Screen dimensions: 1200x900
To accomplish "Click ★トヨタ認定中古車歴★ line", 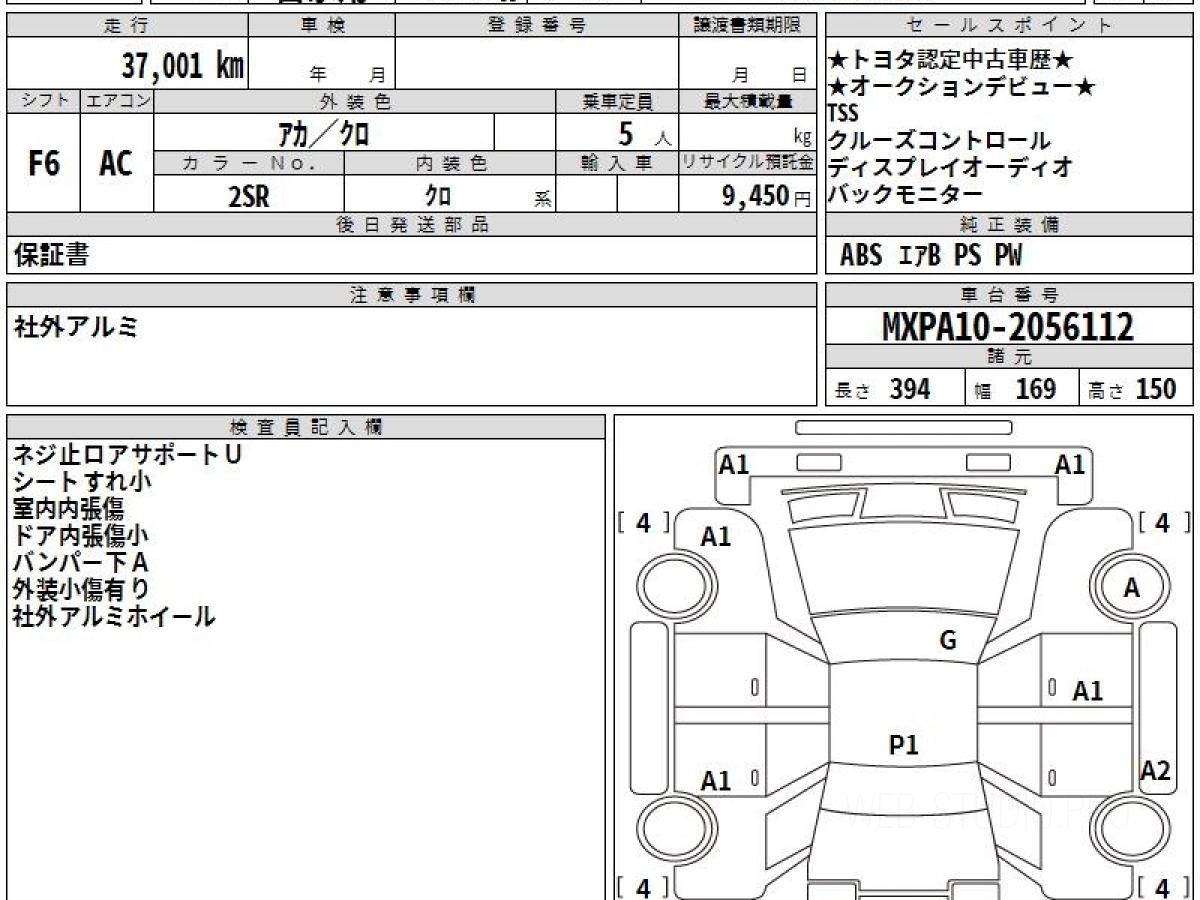I will click(x=952, y=61).
